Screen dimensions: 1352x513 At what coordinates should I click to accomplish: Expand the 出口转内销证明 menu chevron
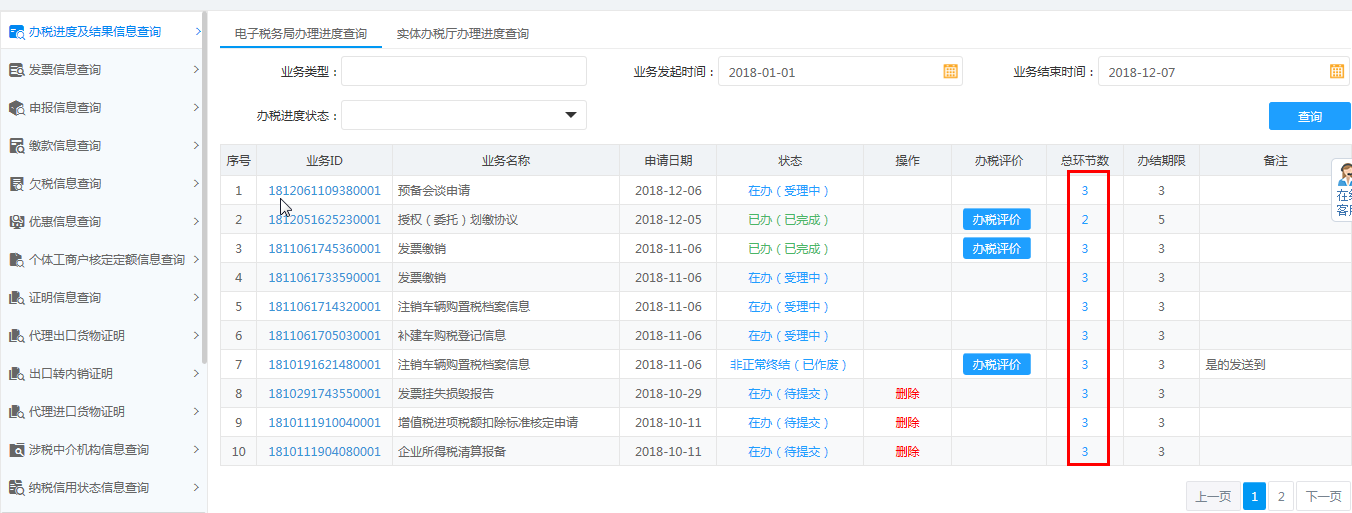(x=196, y=373)
